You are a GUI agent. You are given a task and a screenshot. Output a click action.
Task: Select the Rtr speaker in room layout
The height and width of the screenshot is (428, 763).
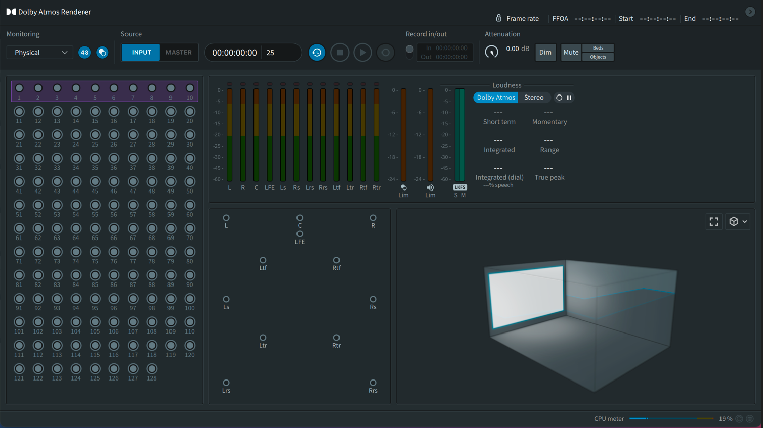pos(336,338)
